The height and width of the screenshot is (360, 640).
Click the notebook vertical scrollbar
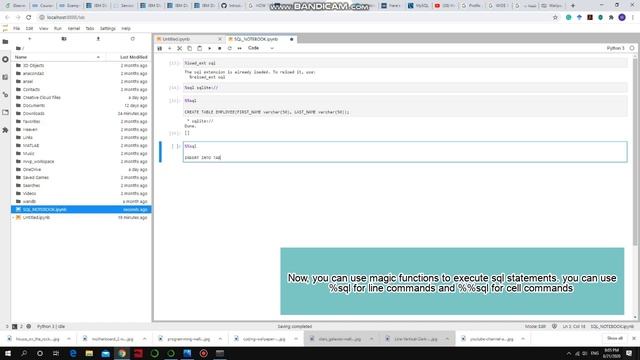tap(635, 151)
